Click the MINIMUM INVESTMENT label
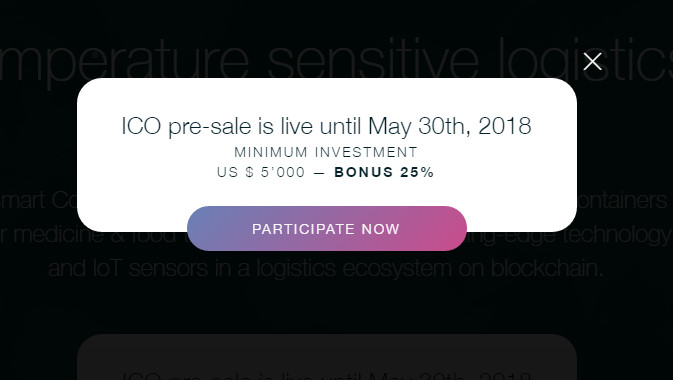 coord(326,152)
